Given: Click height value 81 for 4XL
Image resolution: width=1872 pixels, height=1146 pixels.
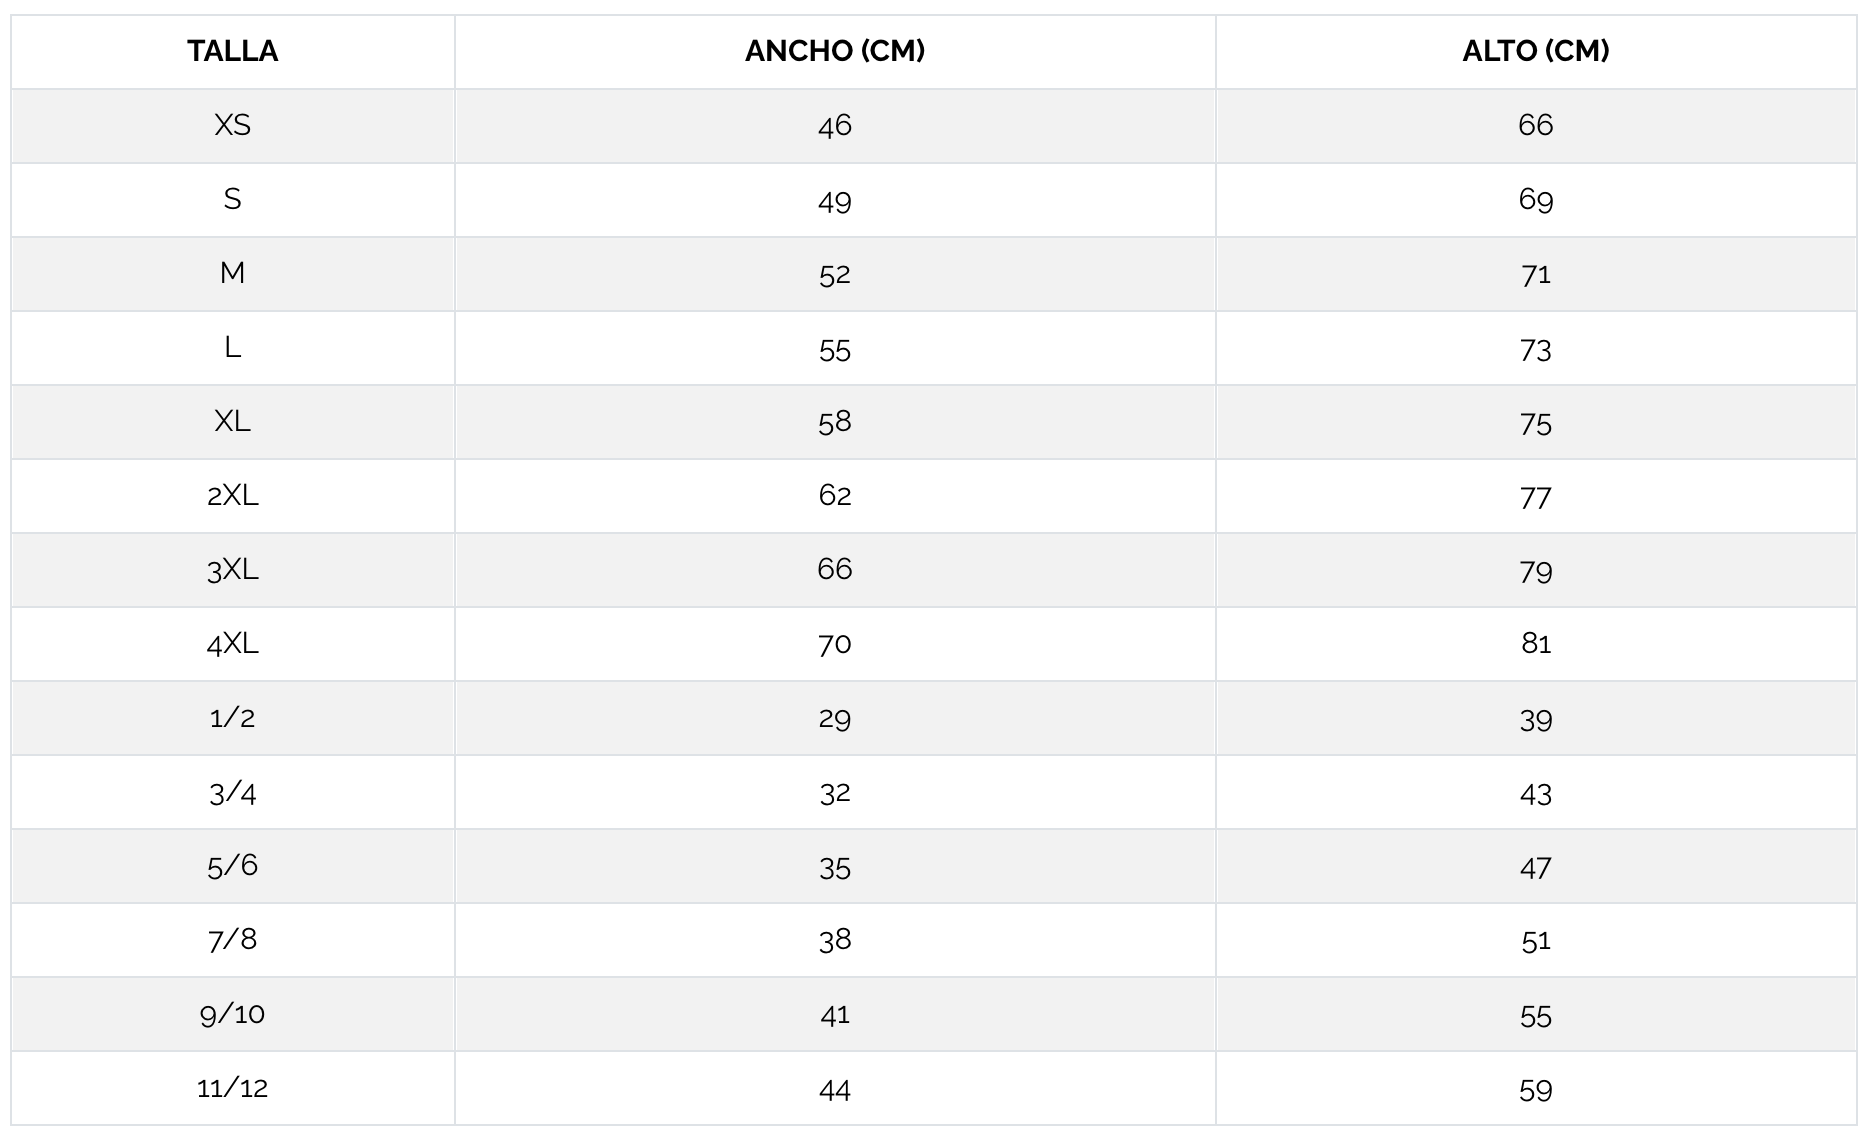Looking at the screenshot, I should point(1536,643).
